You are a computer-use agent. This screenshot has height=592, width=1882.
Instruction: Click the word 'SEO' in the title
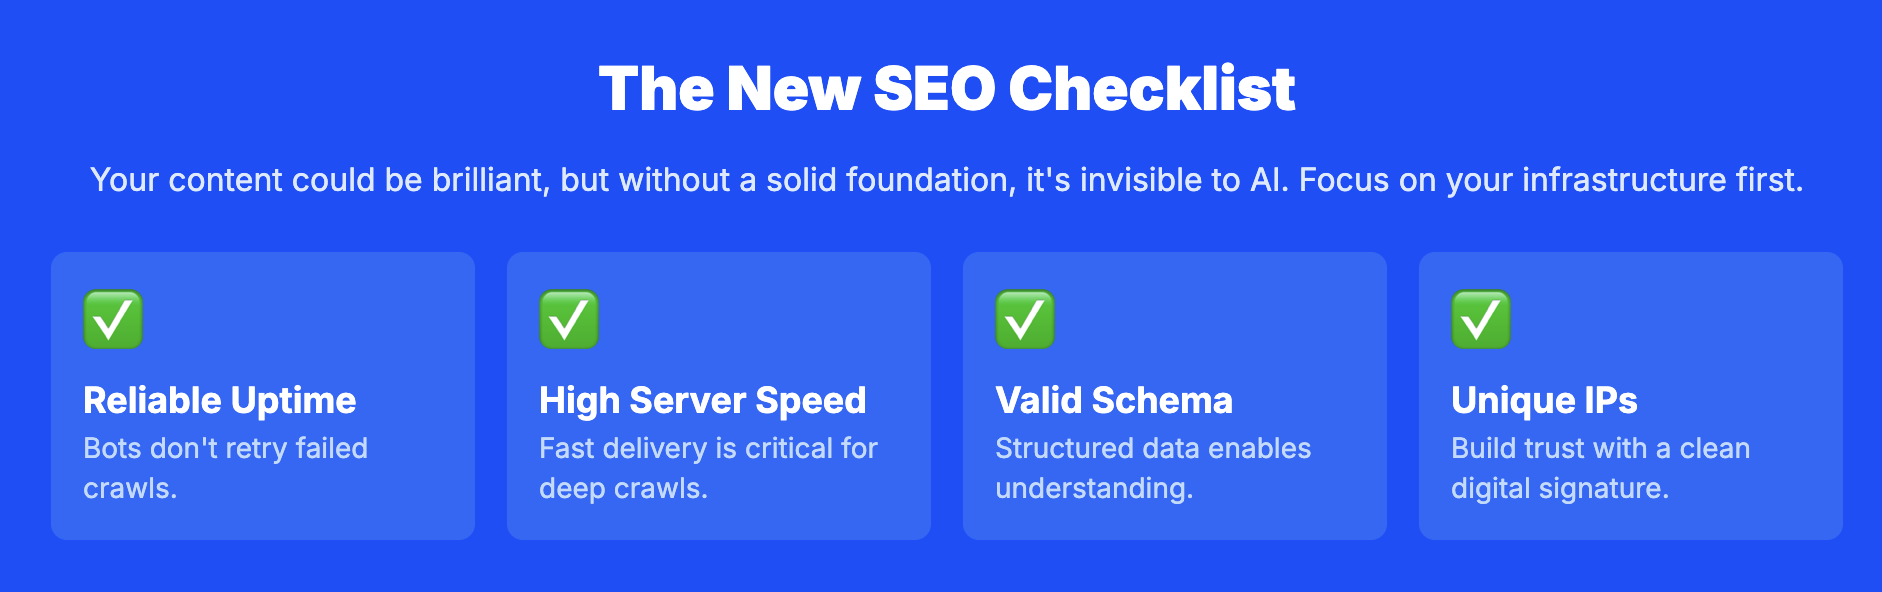tap(934, 89)
